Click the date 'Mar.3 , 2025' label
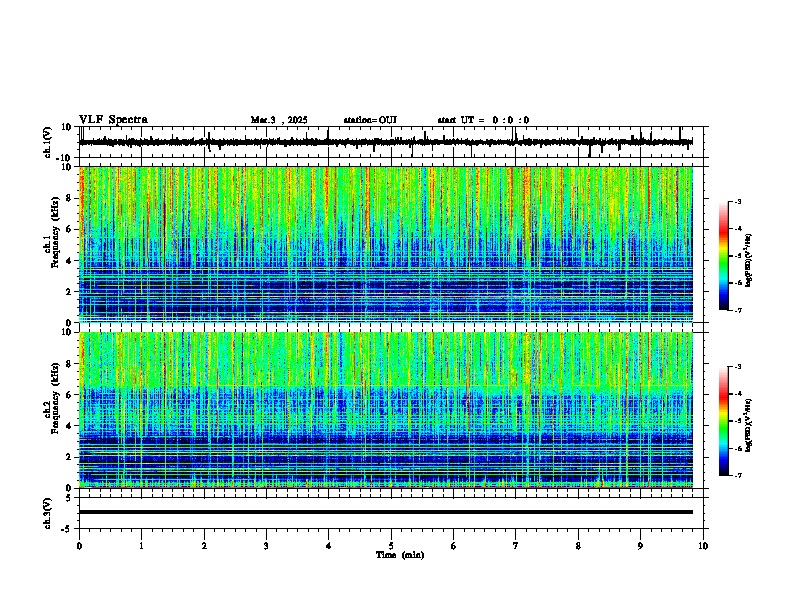Screen dimensions: 792x612 (279, 120)
